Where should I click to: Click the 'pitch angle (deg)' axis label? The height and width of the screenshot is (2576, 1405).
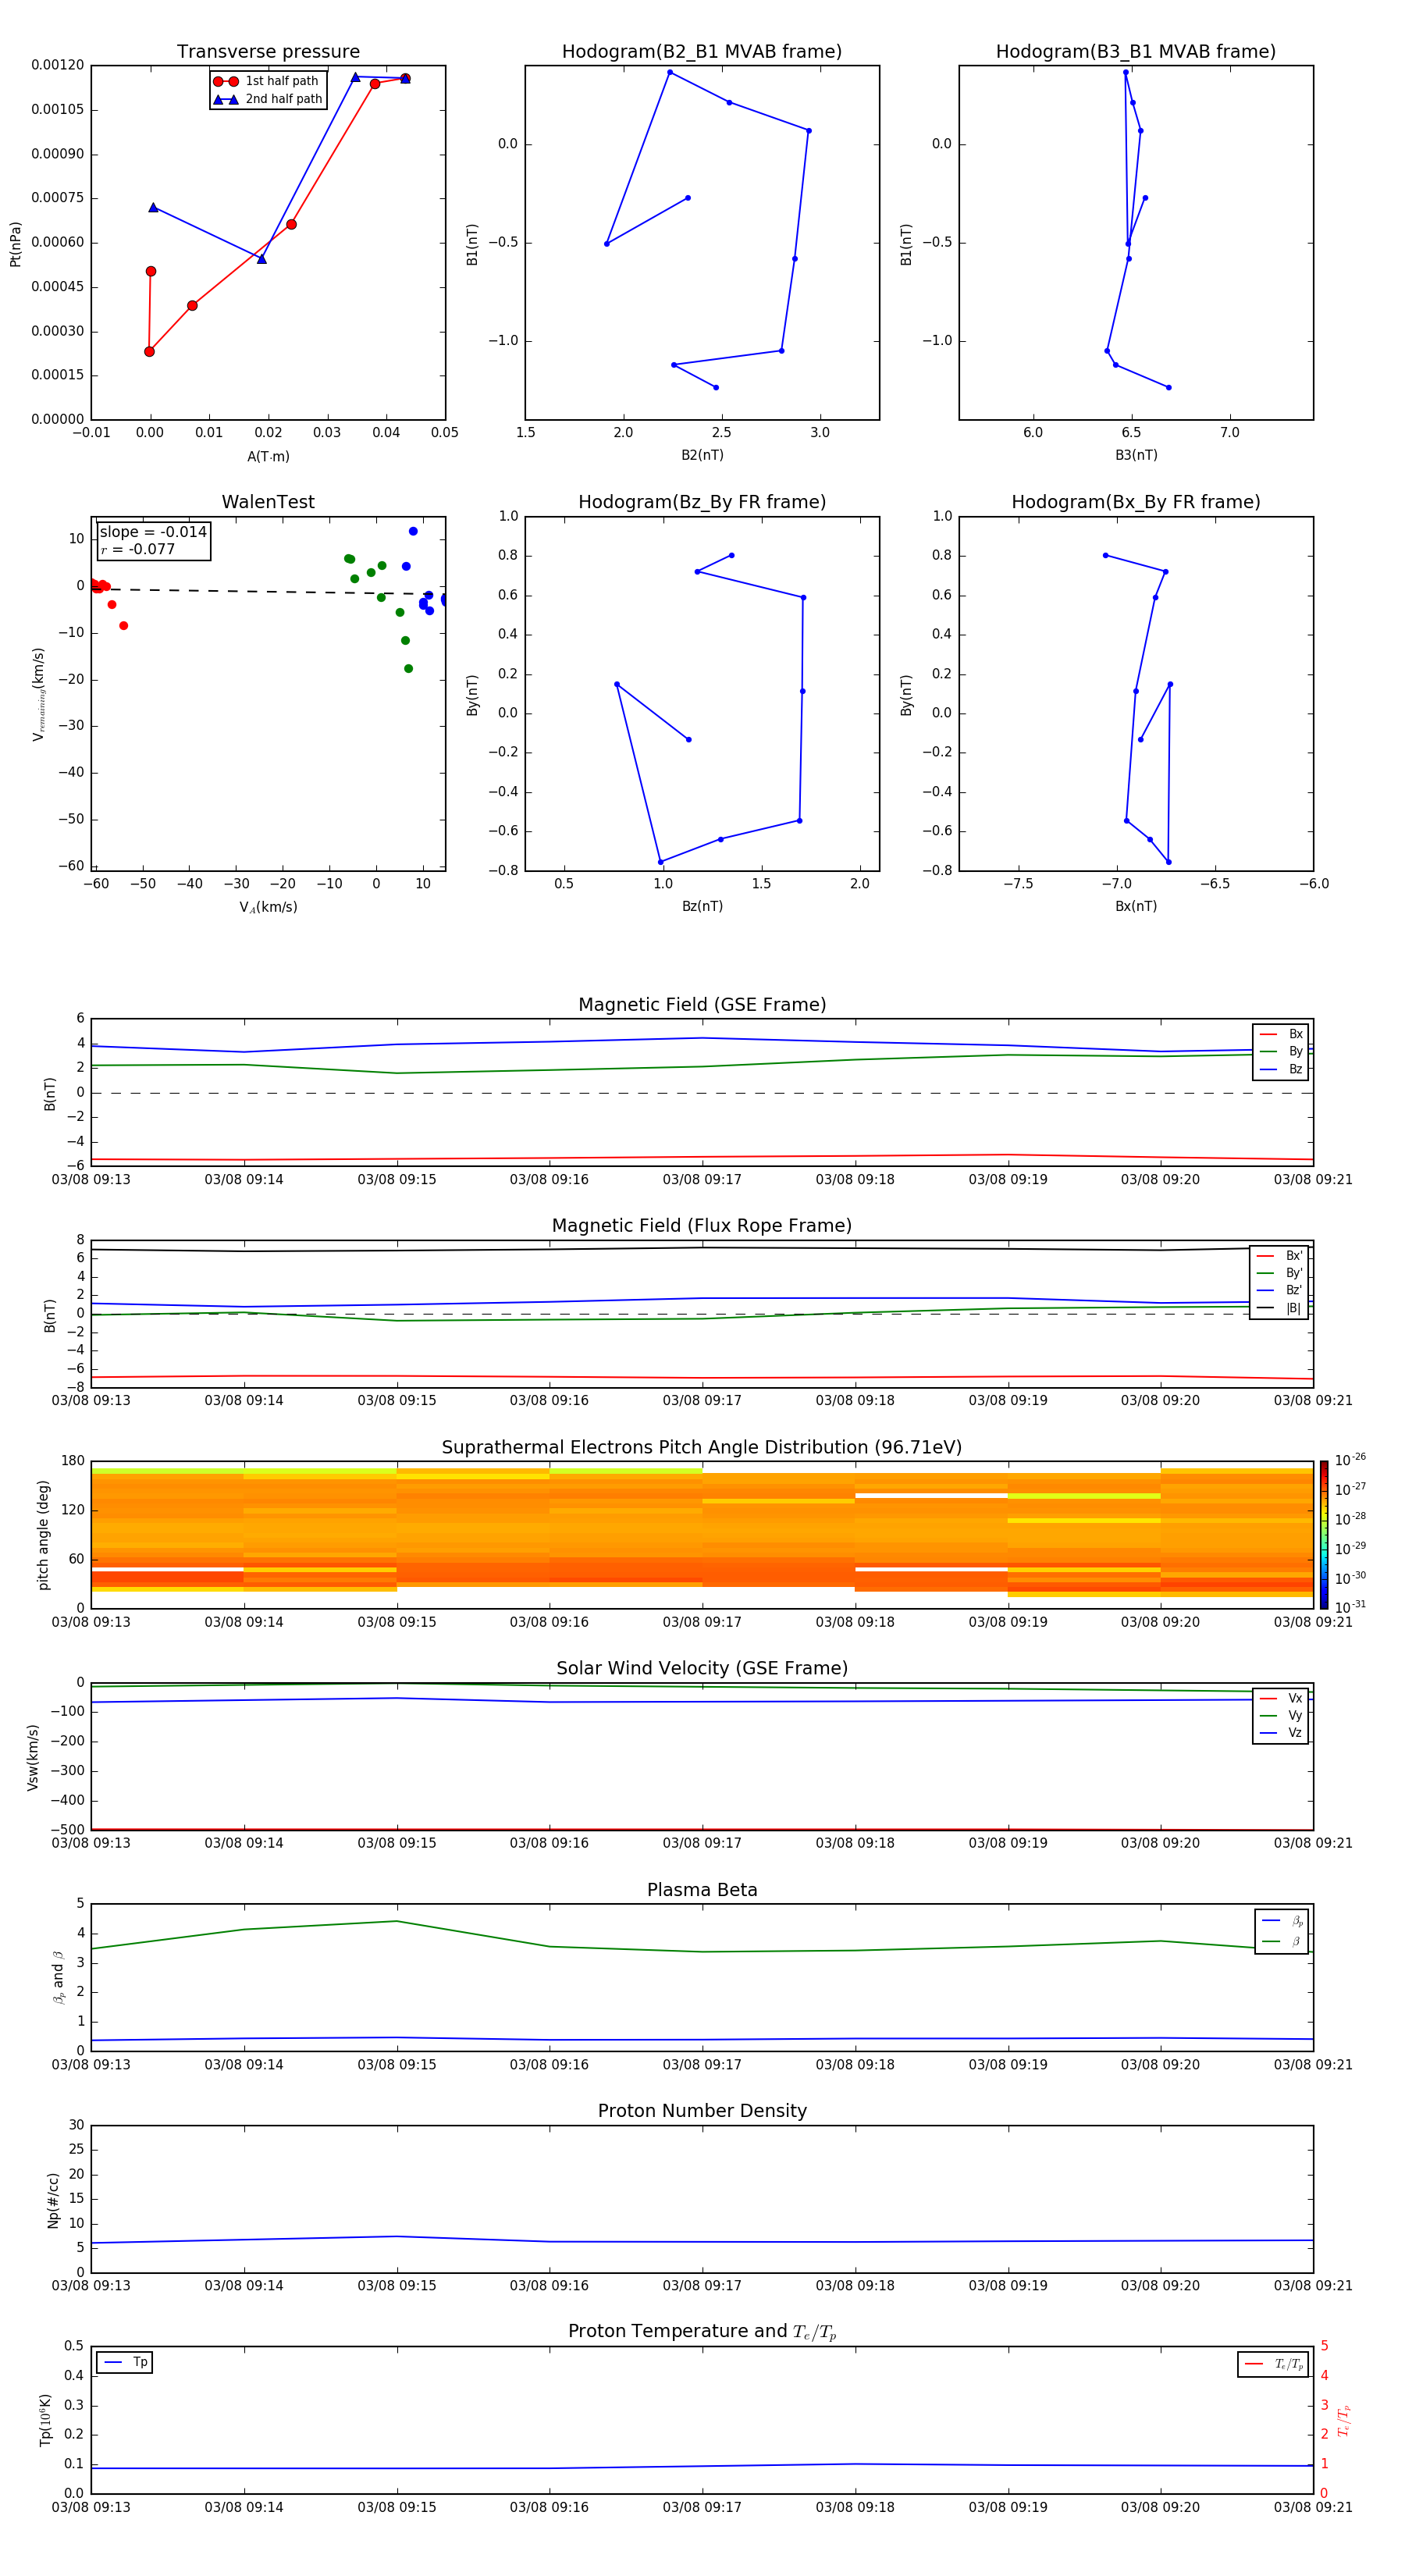[43, 1535]
